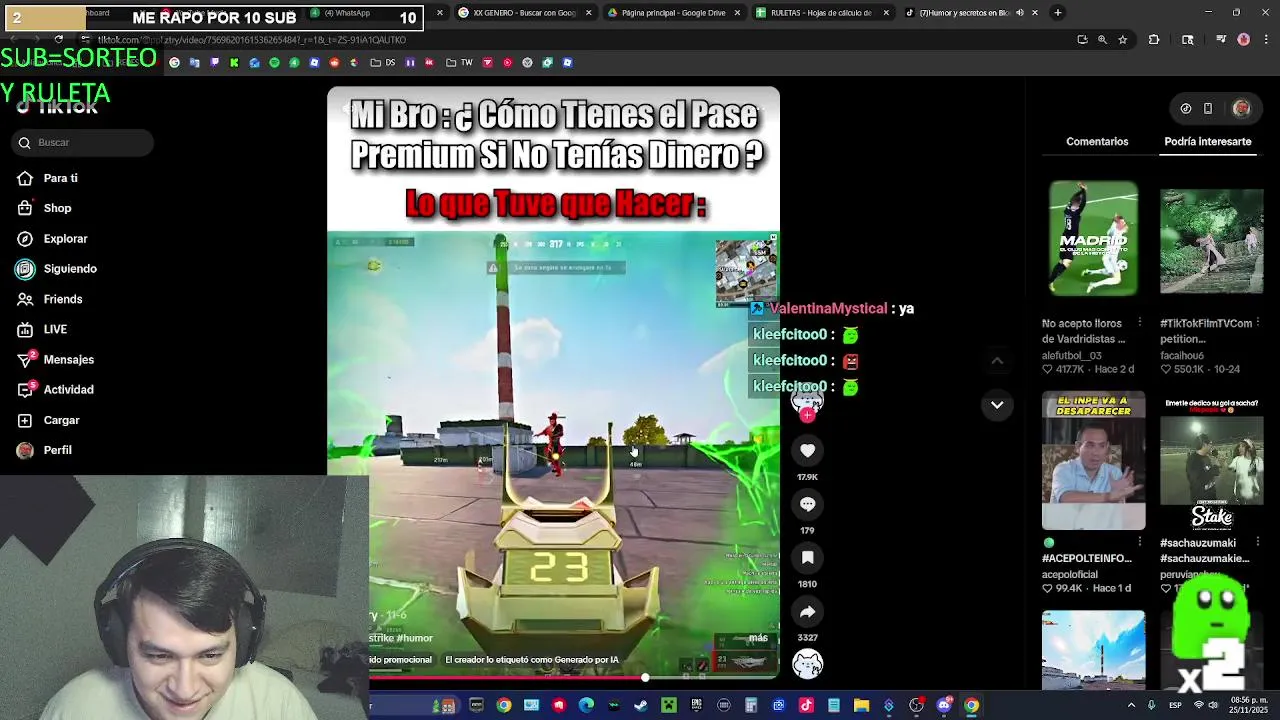Click the coins icon near the top-right avatar
This screenshot has width=1280, height=720.
coord(1186,108)
